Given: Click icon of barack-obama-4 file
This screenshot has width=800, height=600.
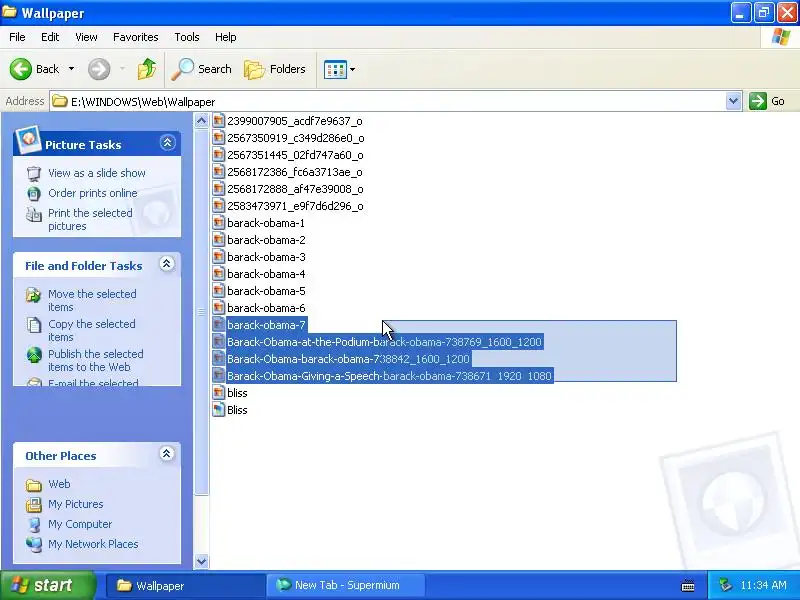Looking at the screenshot, I should tap(218, 274).
